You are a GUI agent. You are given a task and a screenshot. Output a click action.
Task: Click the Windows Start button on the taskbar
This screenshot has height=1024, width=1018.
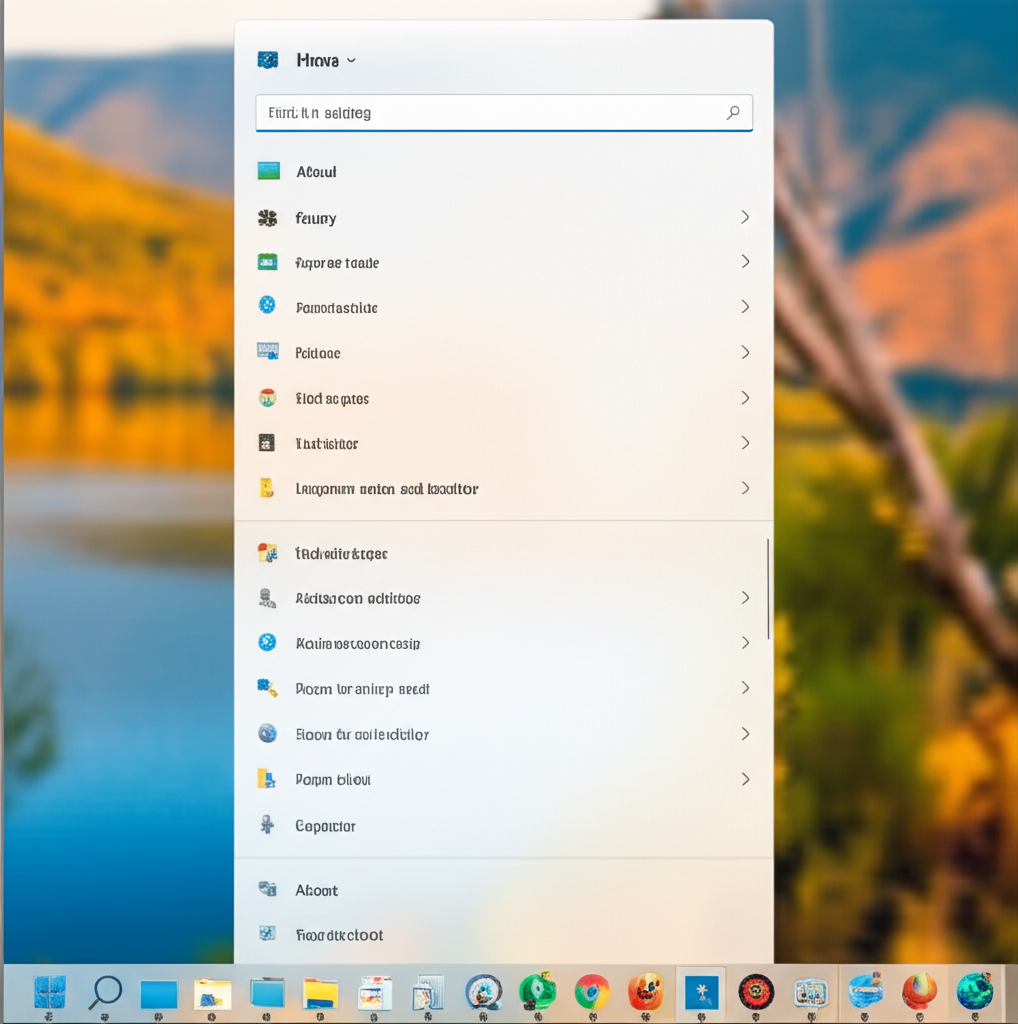click(x=49, y=992)
